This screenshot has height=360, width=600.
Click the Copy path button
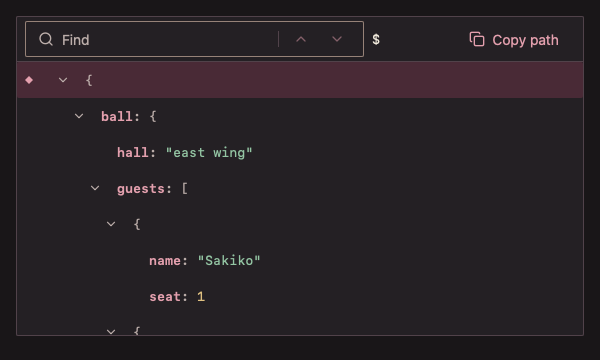coord(514,40)
